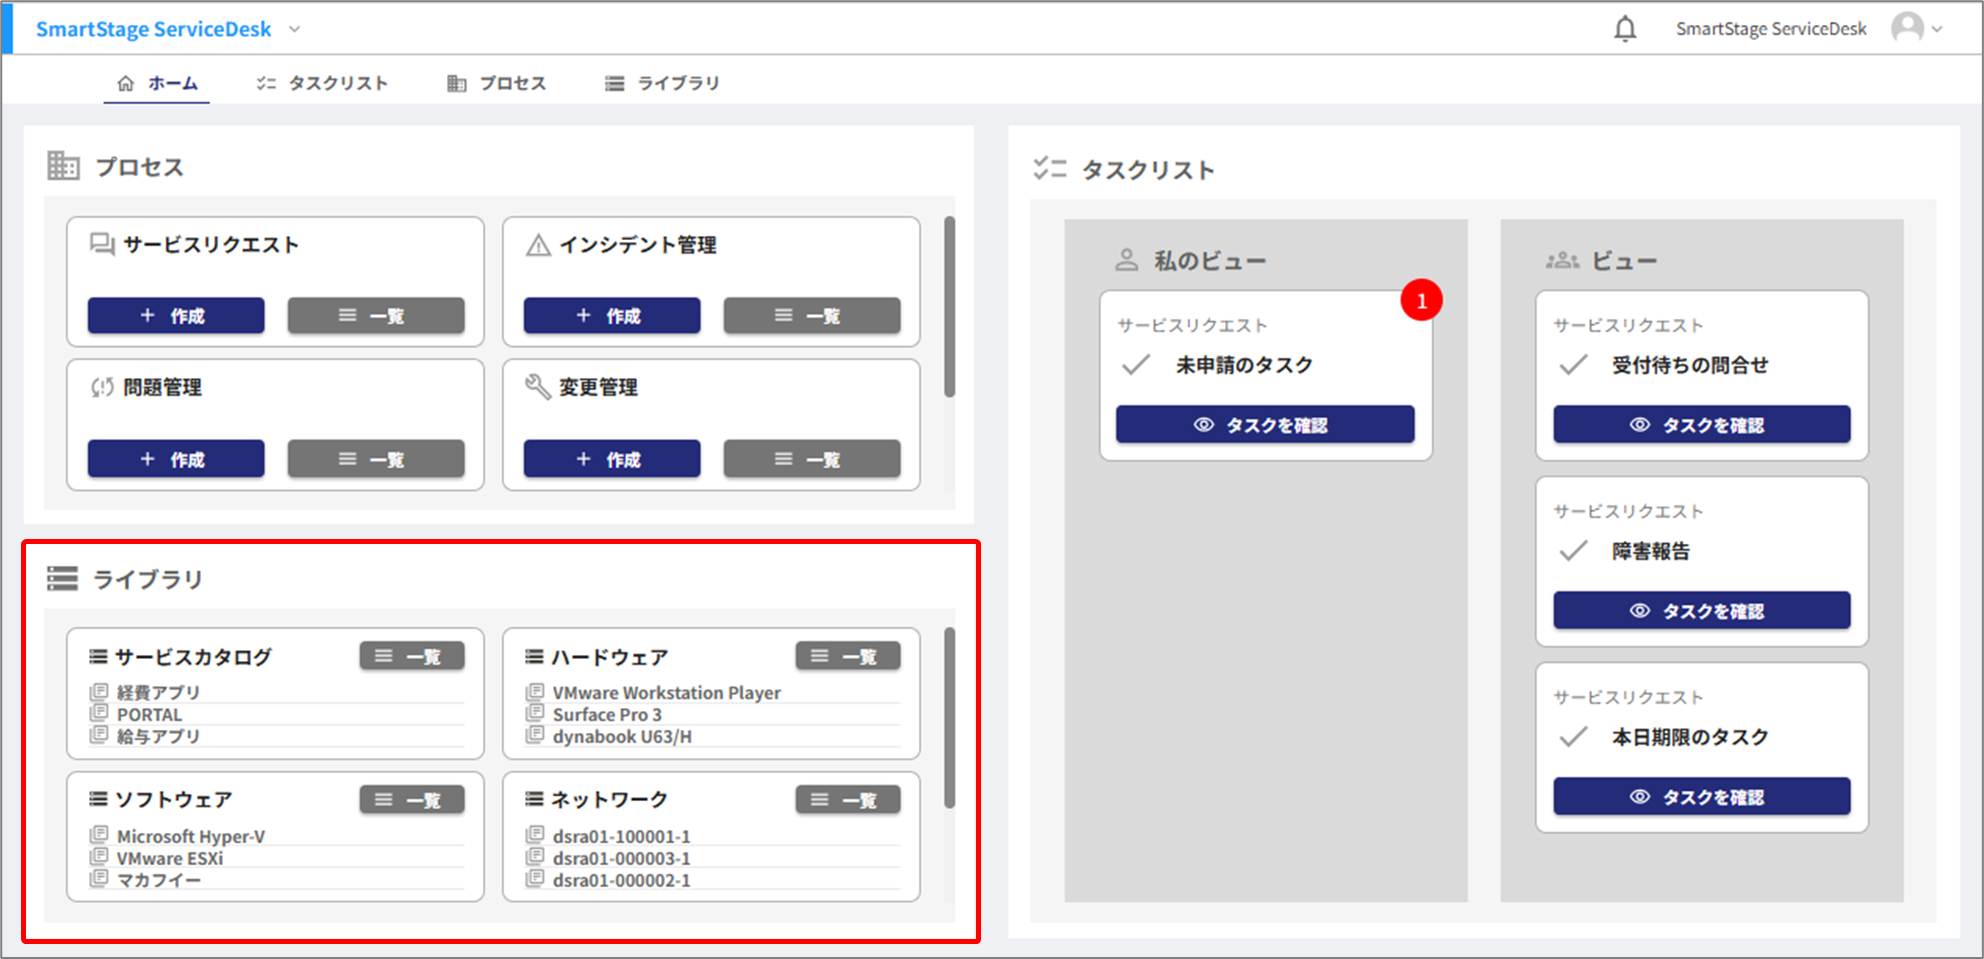
Task: Open the incident management 一覧 list
Action: (x=811, y=316)
